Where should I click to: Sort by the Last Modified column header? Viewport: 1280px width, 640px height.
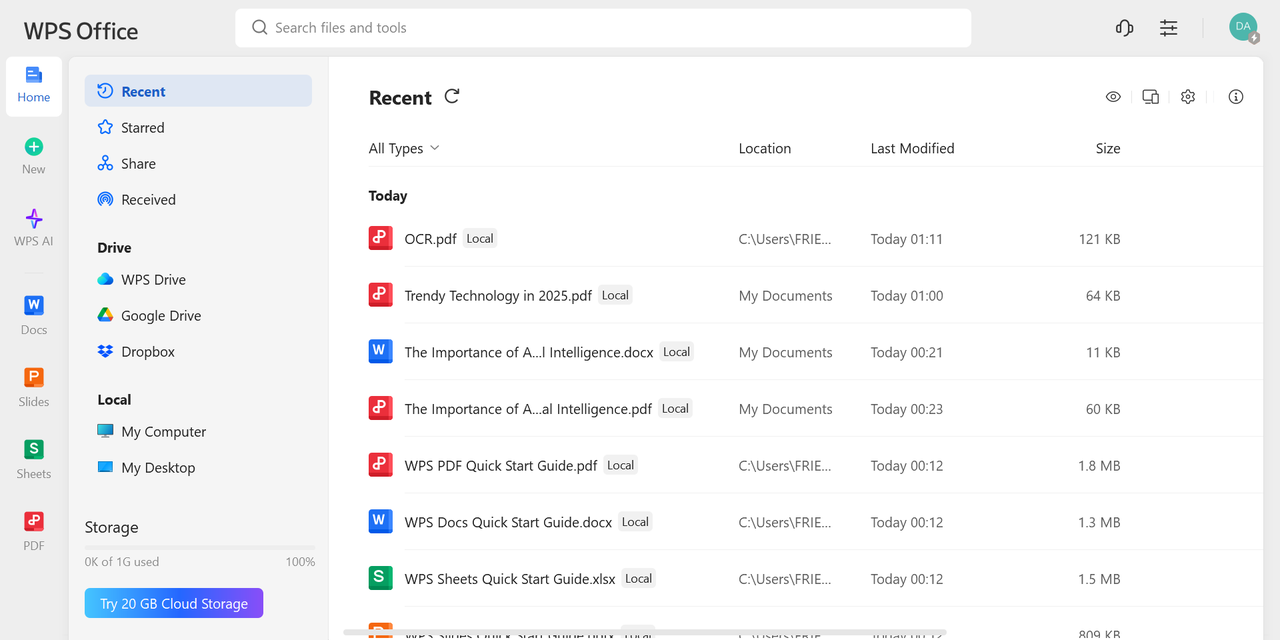tap(912, 148)
